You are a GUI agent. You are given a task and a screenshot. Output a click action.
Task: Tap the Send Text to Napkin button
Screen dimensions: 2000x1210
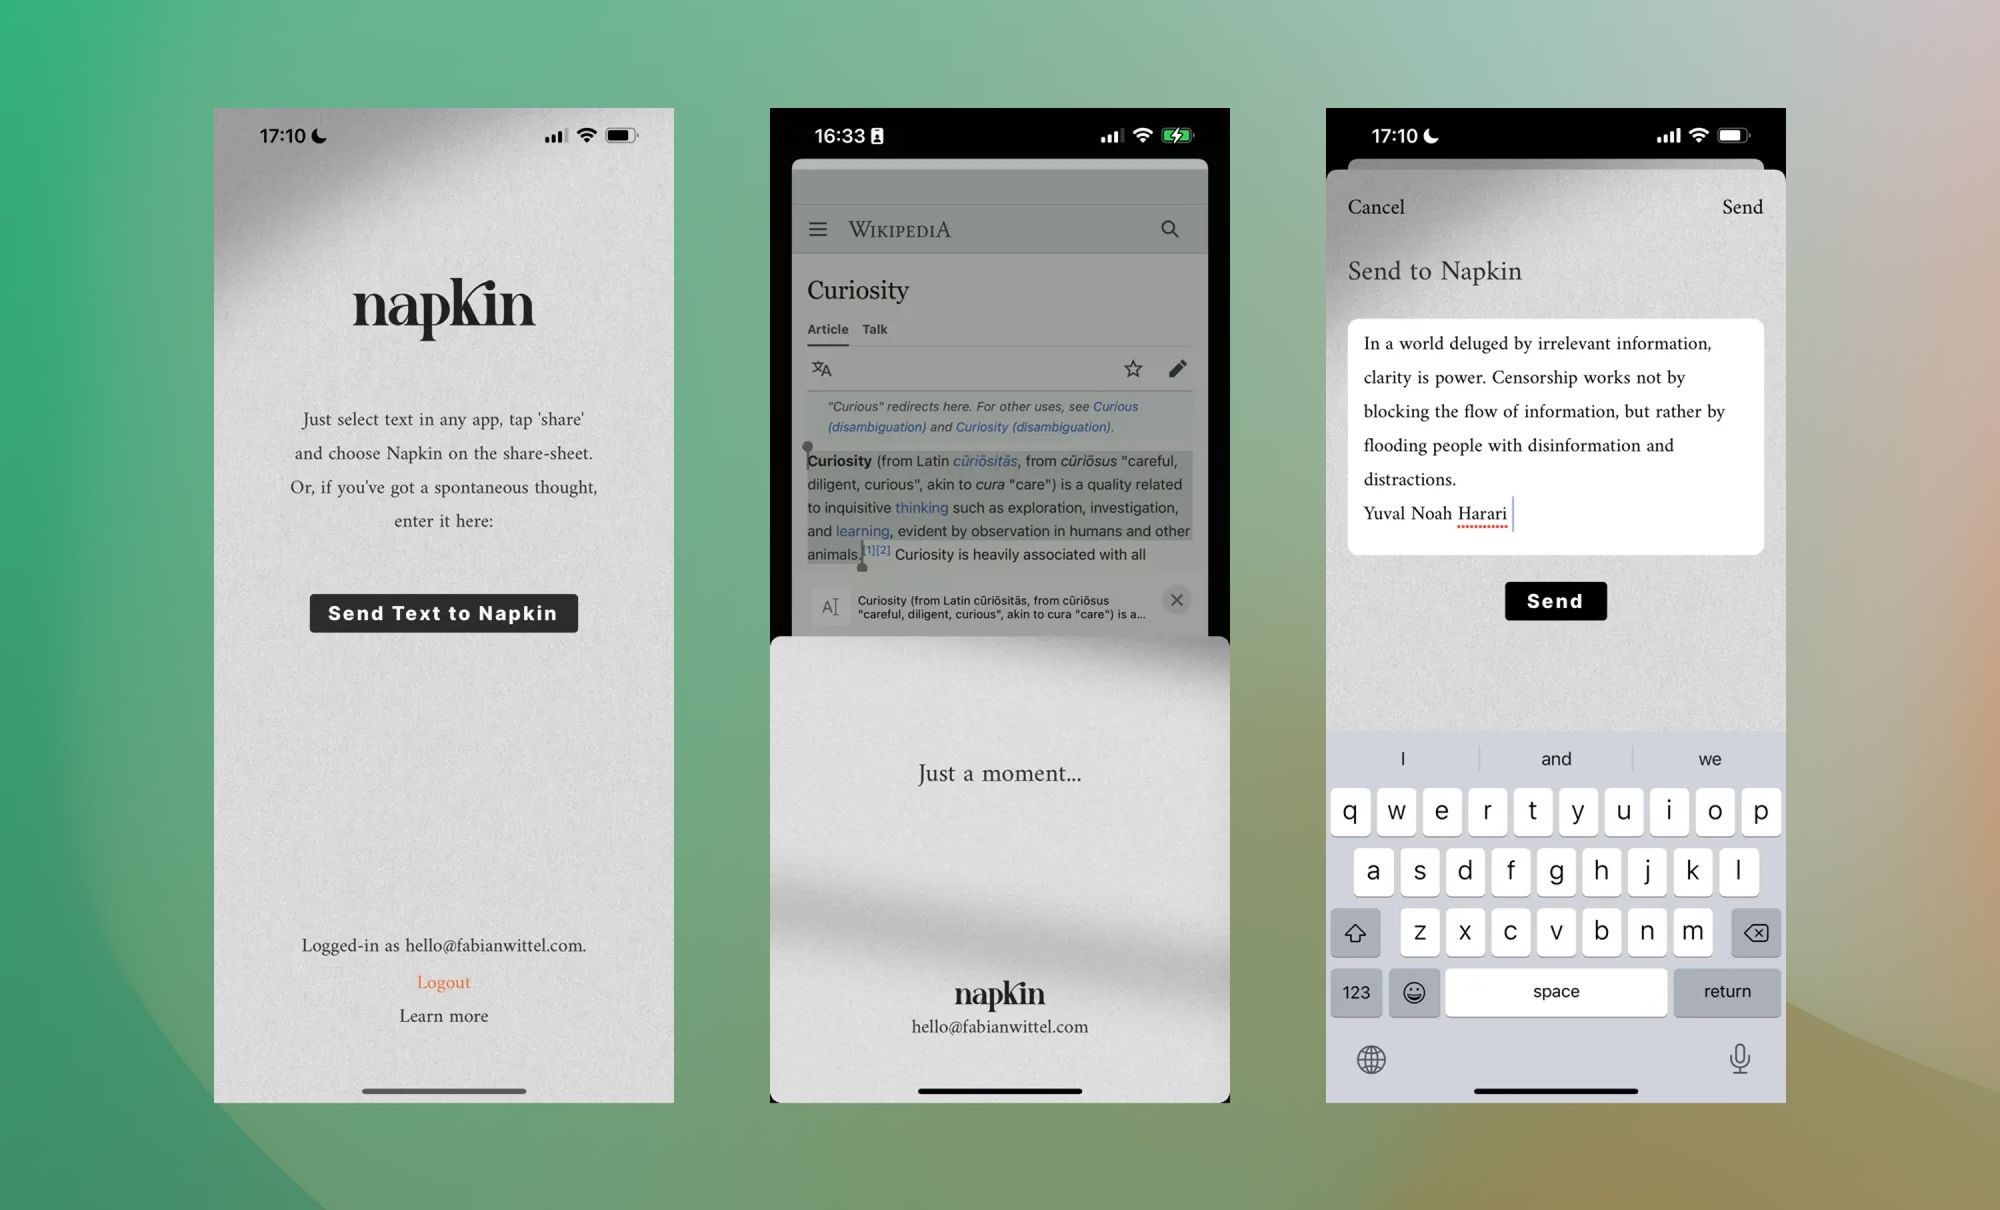(443, 613)
